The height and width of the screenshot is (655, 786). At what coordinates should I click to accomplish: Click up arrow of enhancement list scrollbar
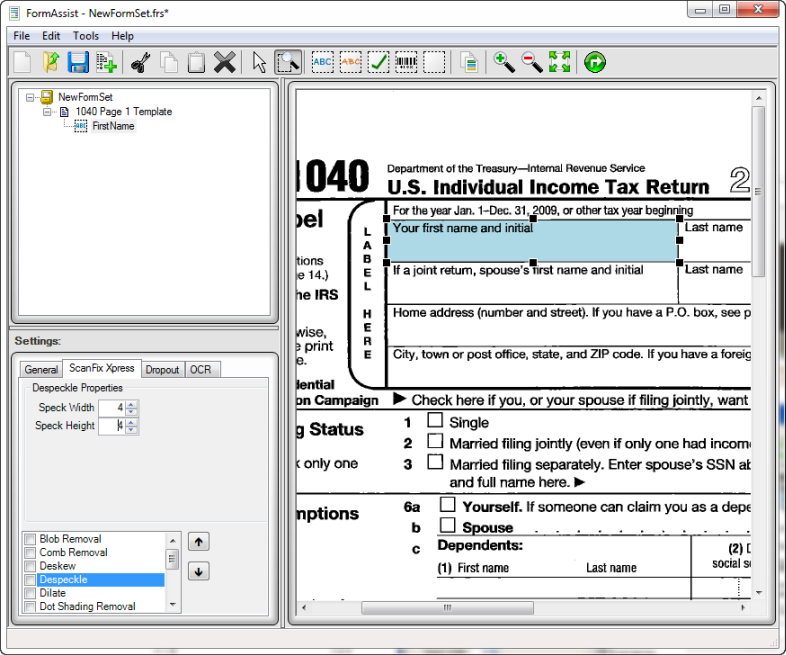[172, 541]
